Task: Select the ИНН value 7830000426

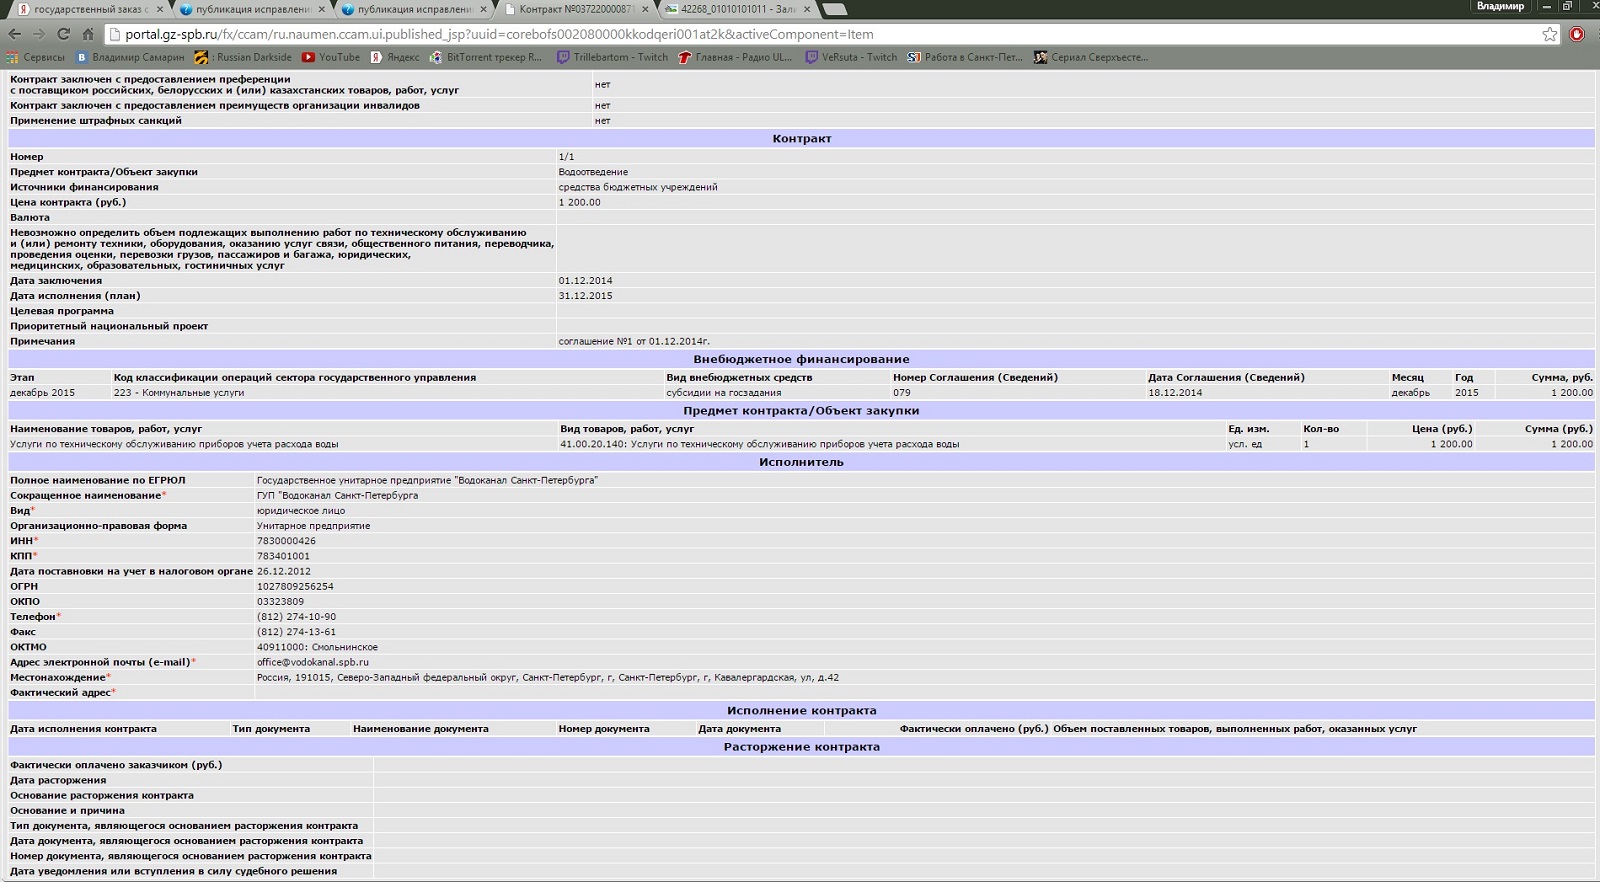Action: [286, 541]
